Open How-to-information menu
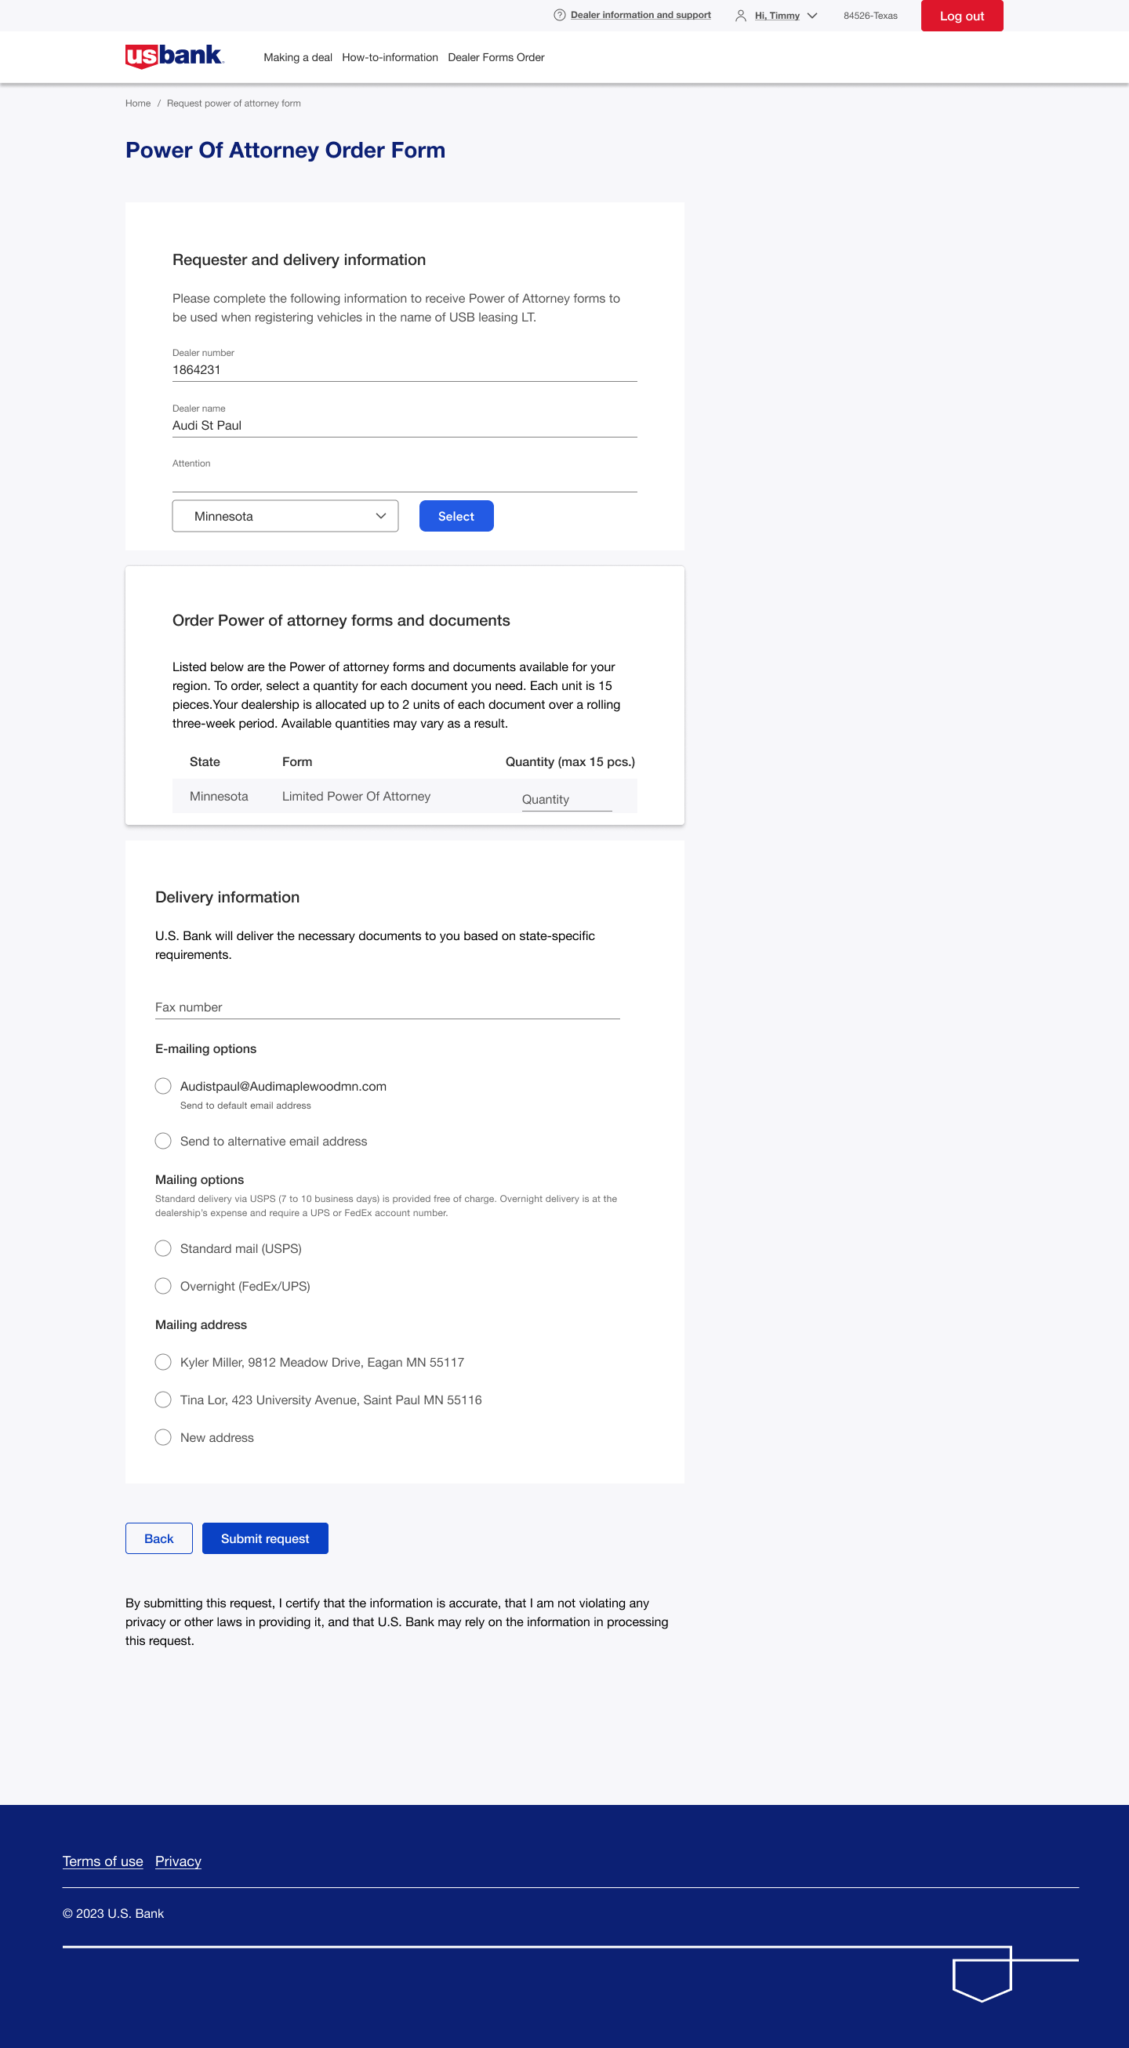Viewport: 1129px width, 2048px height. 390,57
